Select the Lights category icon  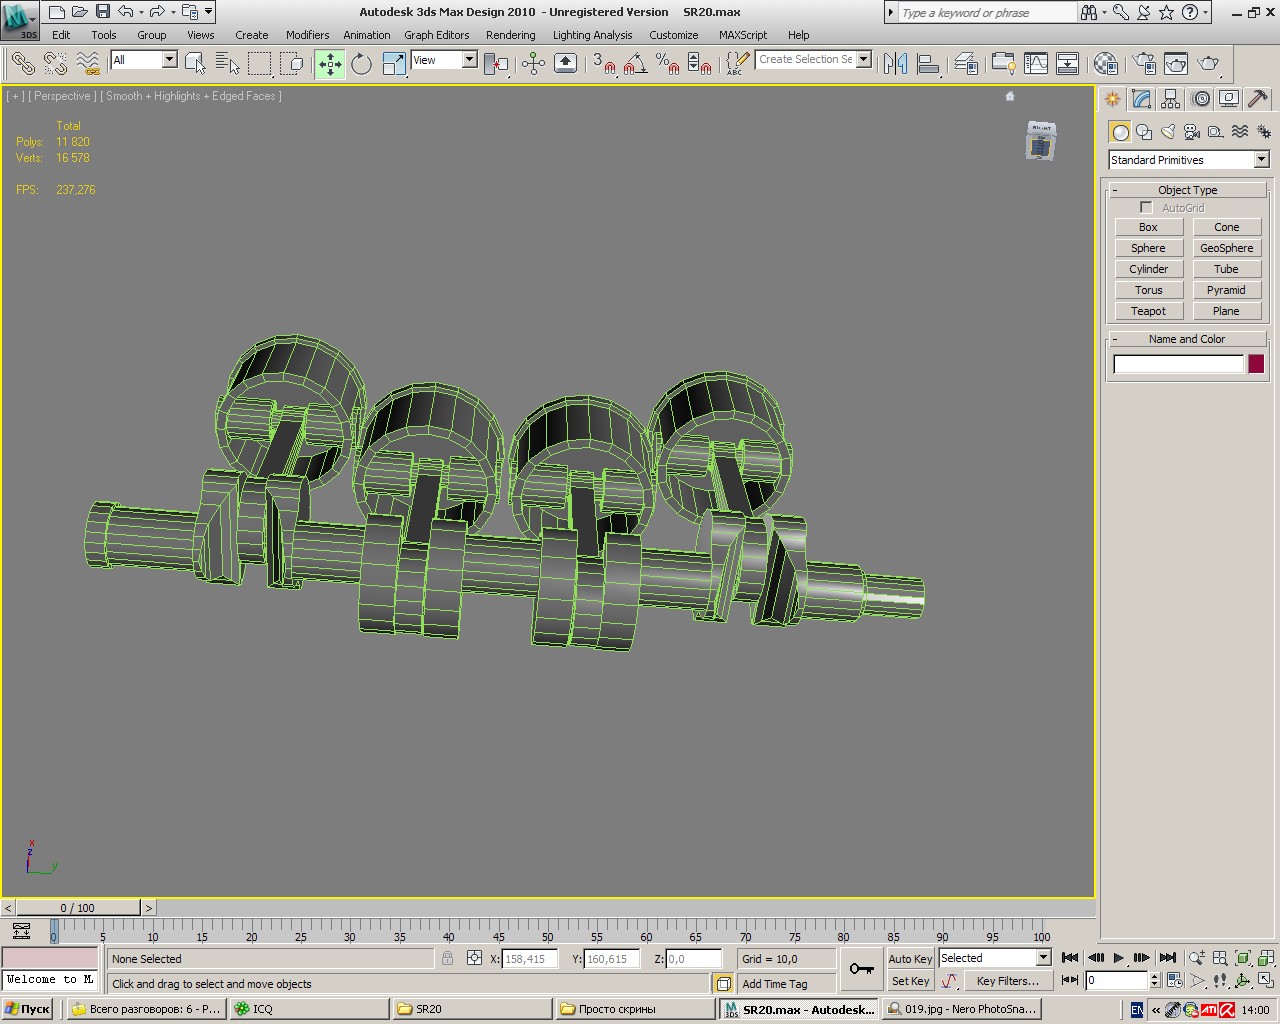click(x=1168, y=131)
